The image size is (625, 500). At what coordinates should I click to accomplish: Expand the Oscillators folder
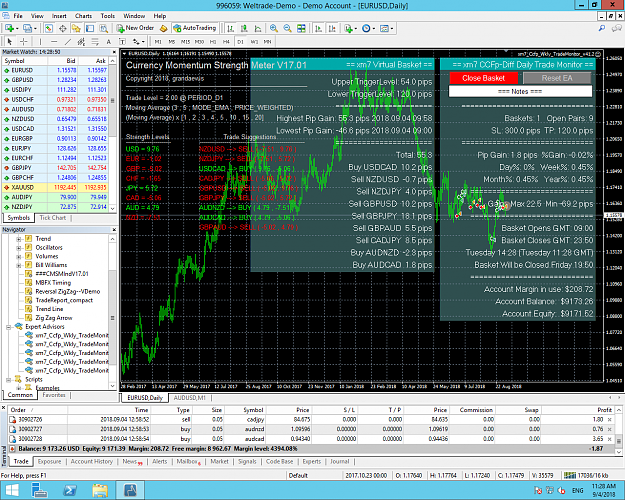pyautogui.click(x=19, y=248)
